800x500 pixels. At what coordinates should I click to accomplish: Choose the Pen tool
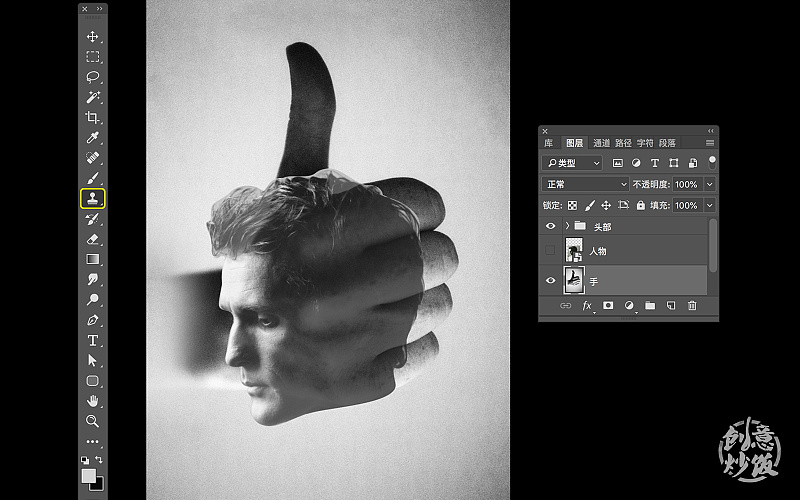click(93, 320)
